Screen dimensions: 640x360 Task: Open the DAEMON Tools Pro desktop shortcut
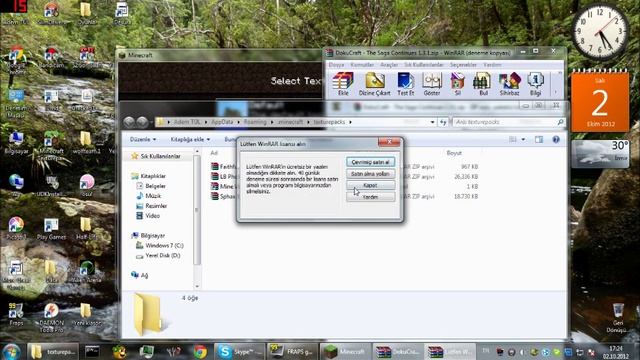coord(51,318)
